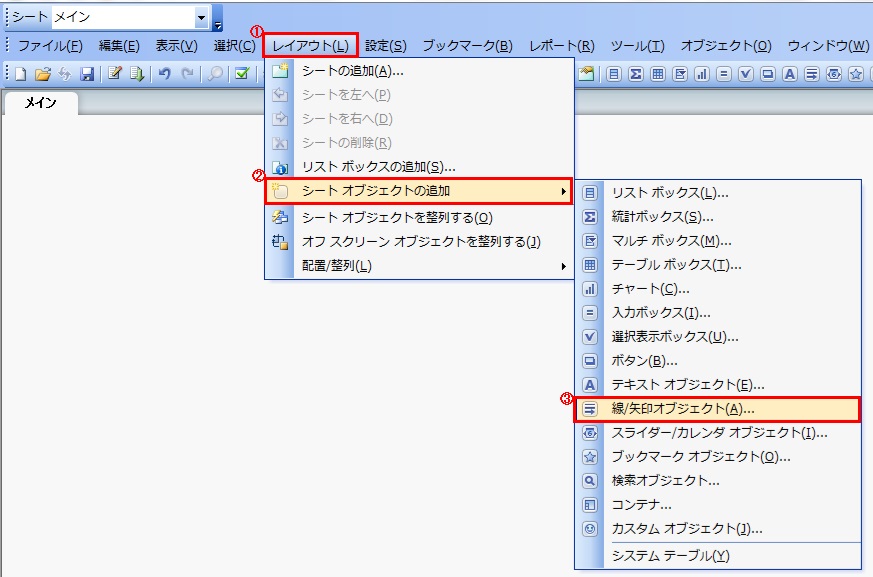Click the sheet properties icon left of list box icon
This screenshot has width=873, height=577.
point(586,74)
